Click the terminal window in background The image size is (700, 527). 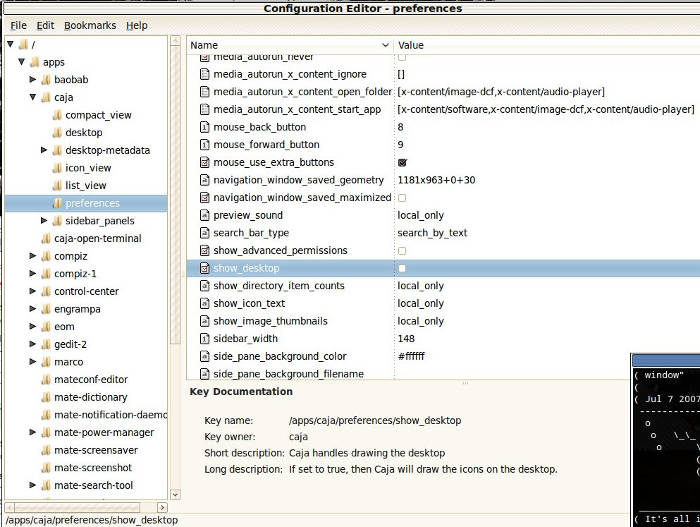tap(666, 440)
